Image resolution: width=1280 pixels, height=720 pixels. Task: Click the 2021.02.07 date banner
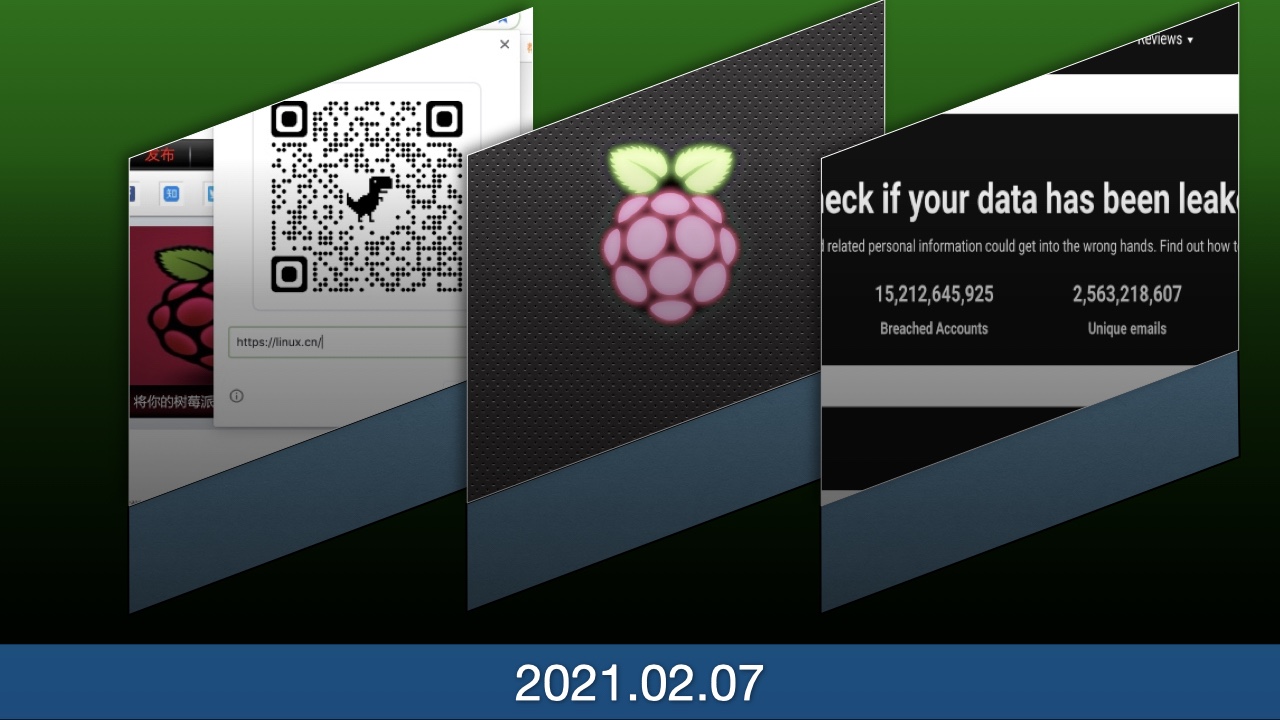(640, 683)
